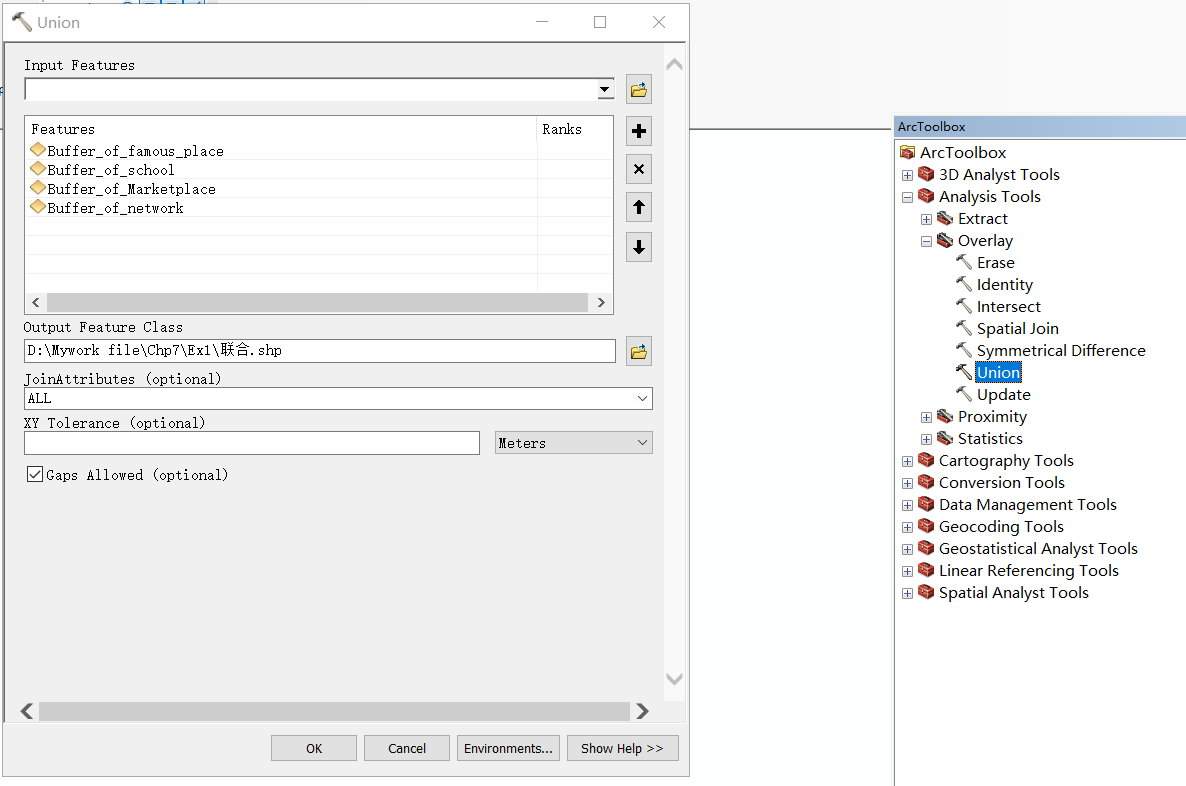Select the Linear Referencing Tools tree item
The width and height of the screenshot is (1186, 786).
[x=1029, y=571]
